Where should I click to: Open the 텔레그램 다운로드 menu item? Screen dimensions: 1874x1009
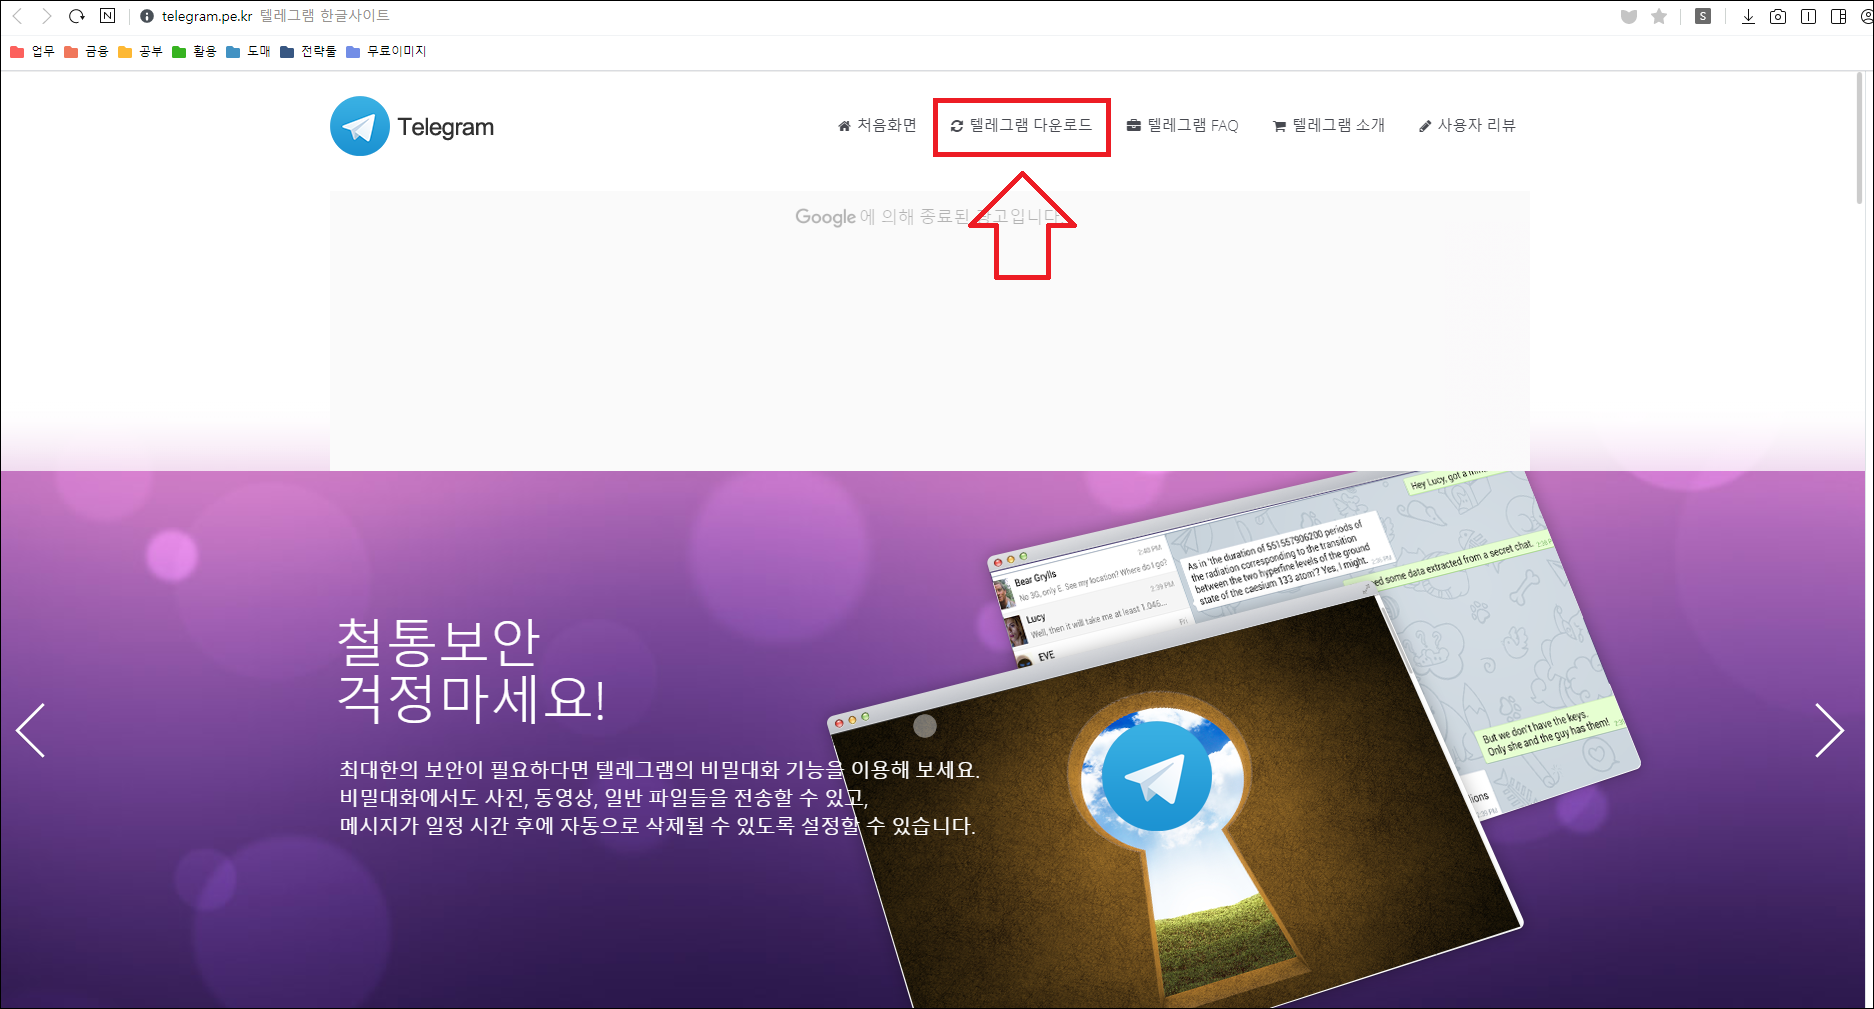[1021, 125]
